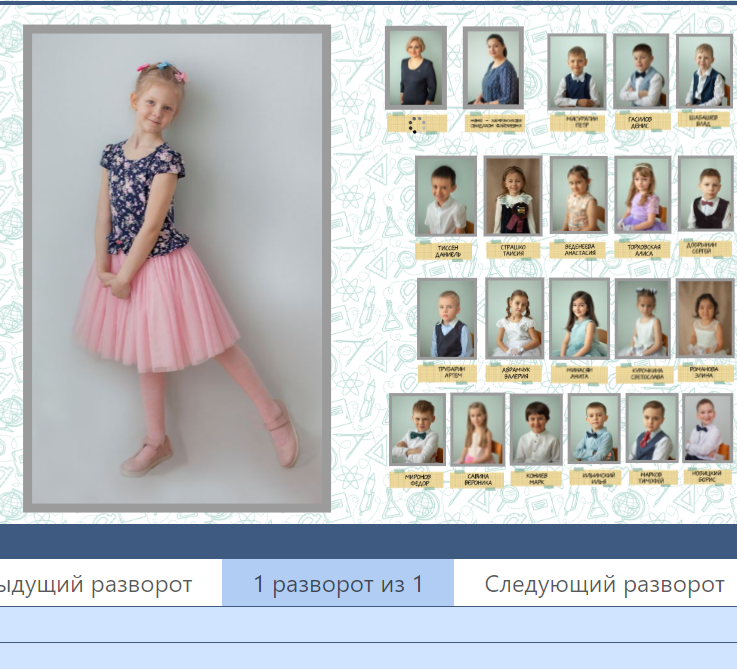The height and width of the screenshot is (669, 737).
Task: Select the photo captioned Гасилов Денис
Action: tap(641, 71)
